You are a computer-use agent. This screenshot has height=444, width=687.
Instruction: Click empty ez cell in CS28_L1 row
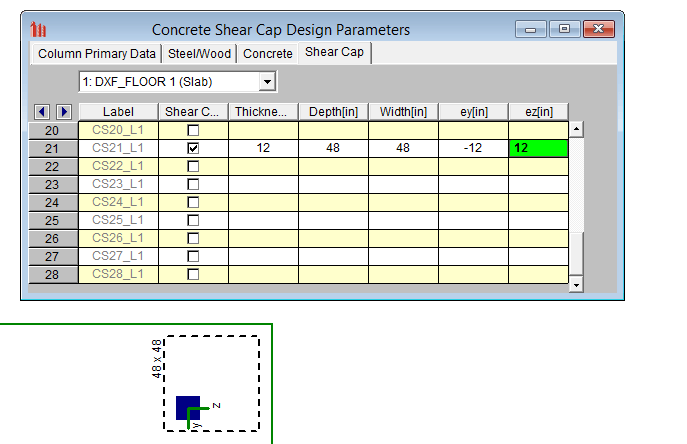coord(538,274)
